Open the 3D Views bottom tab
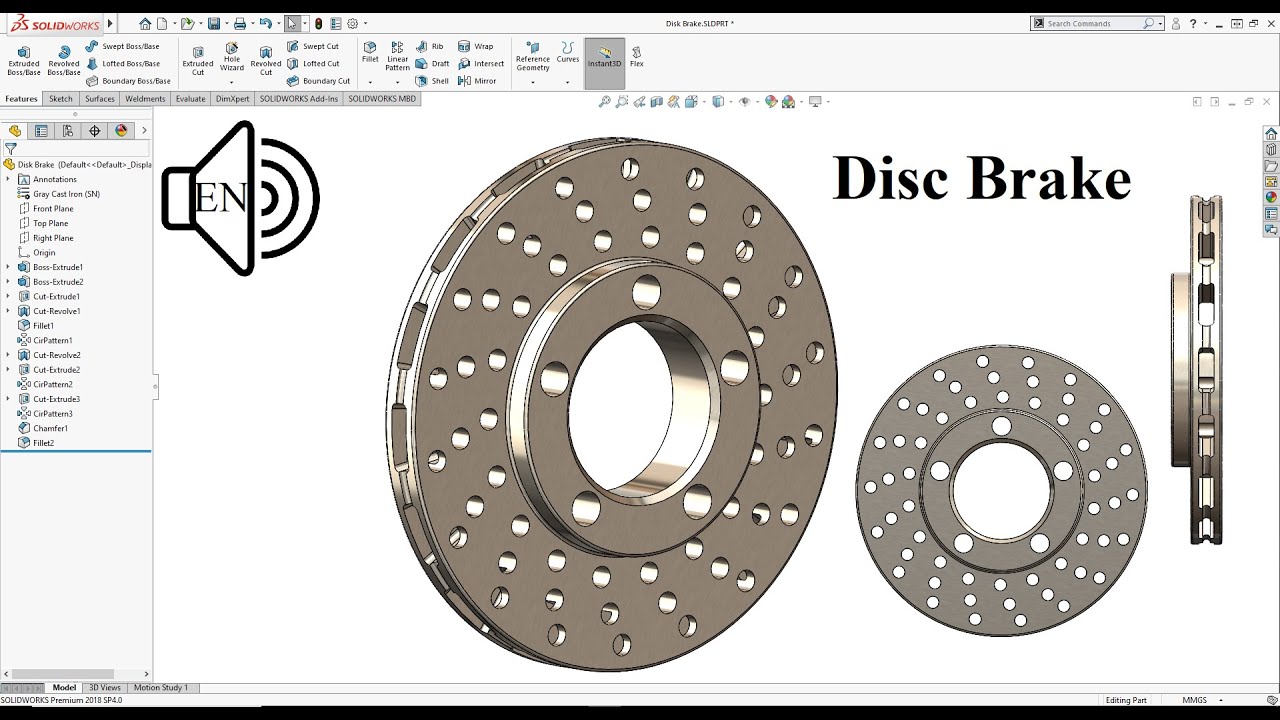Screen dimensions: 1280x720 pos(105,688)
